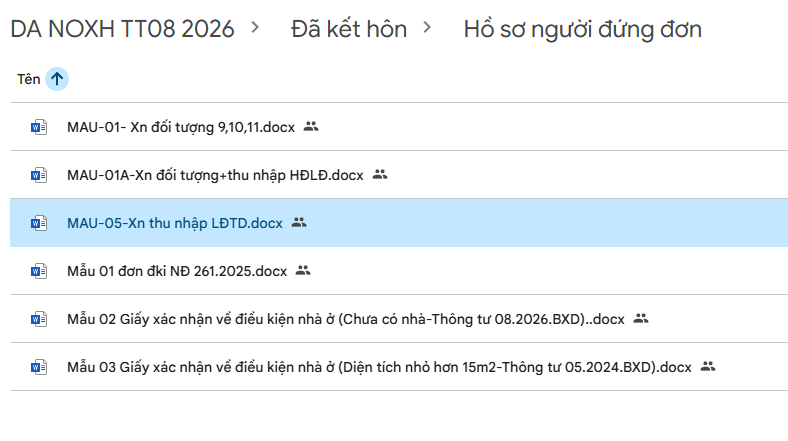Navigate to Đã kết hôn folder
Image resolution: width=788 pixels, height=441 pixels.
coord(348,29)
